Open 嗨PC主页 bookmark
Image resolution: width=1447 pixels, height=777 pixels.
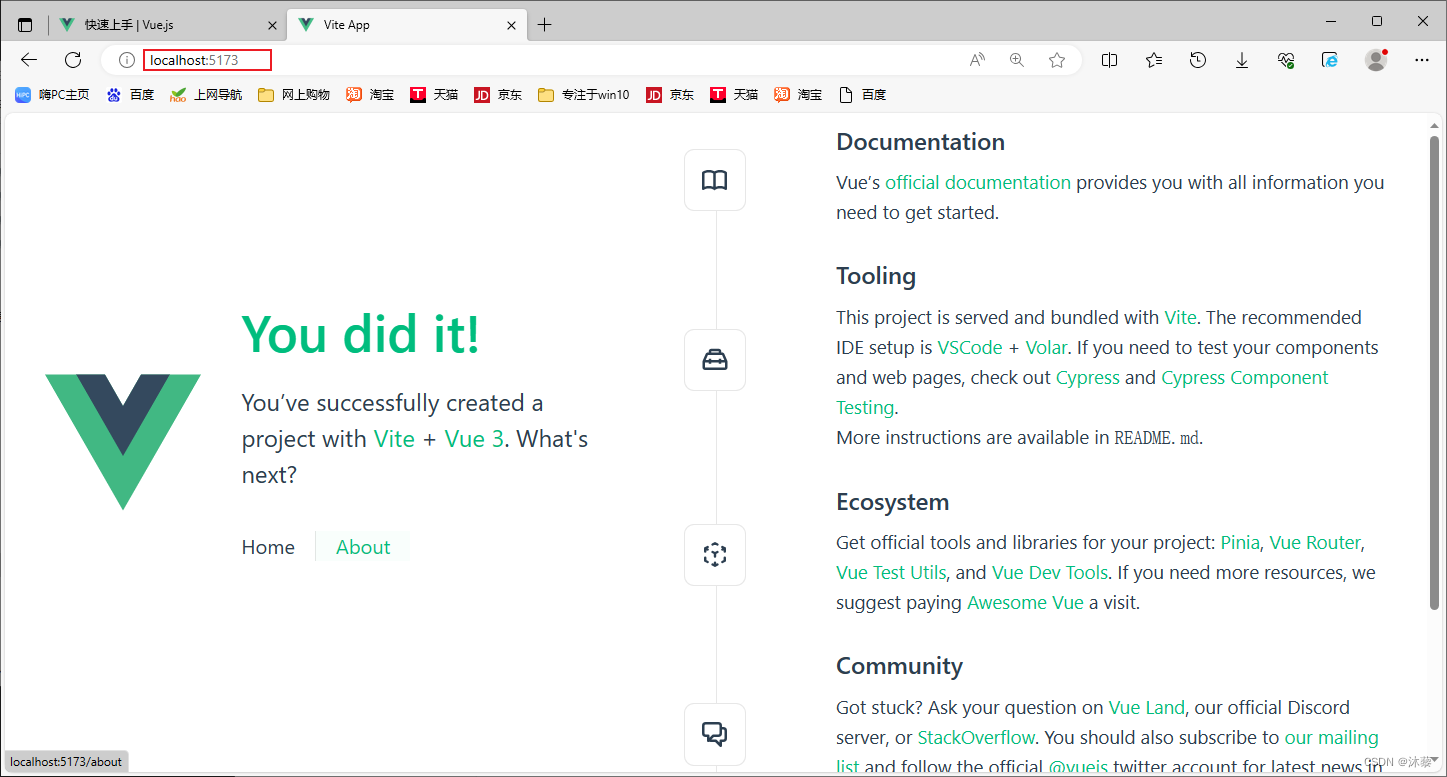coord(52,95)
